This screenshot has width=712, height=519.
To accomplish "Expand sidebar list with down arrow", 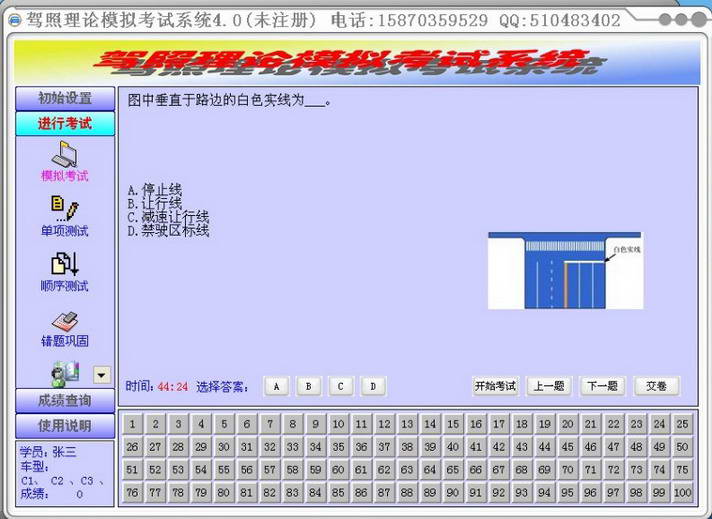I will [x=102, y=375].
